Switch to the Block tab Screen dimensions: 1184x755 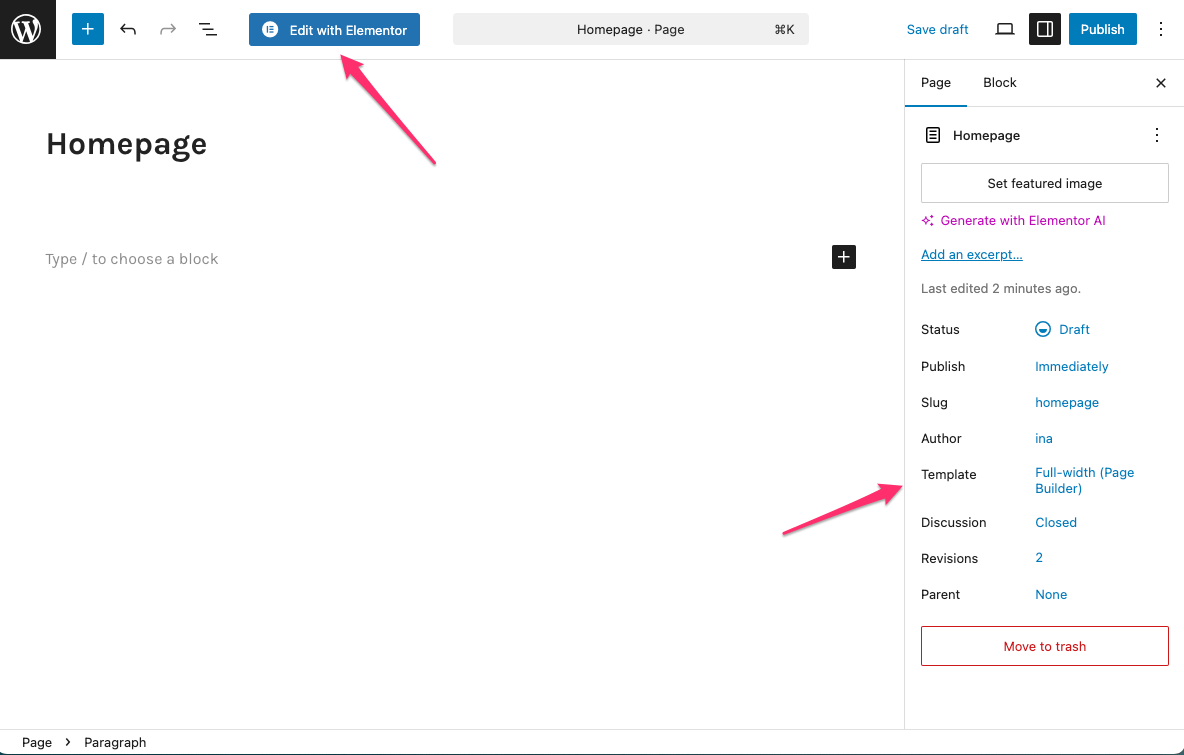999,83
